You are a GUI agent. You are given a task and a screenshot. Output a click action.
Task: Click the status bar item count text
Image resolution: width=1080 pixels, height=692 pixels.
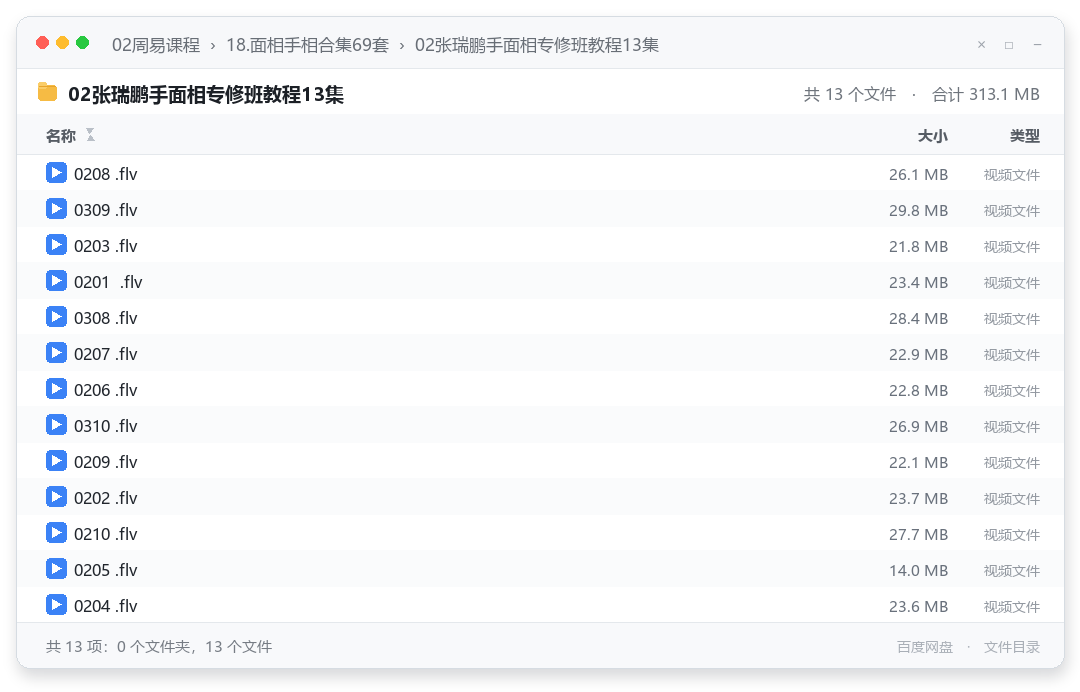click(159, 647)
